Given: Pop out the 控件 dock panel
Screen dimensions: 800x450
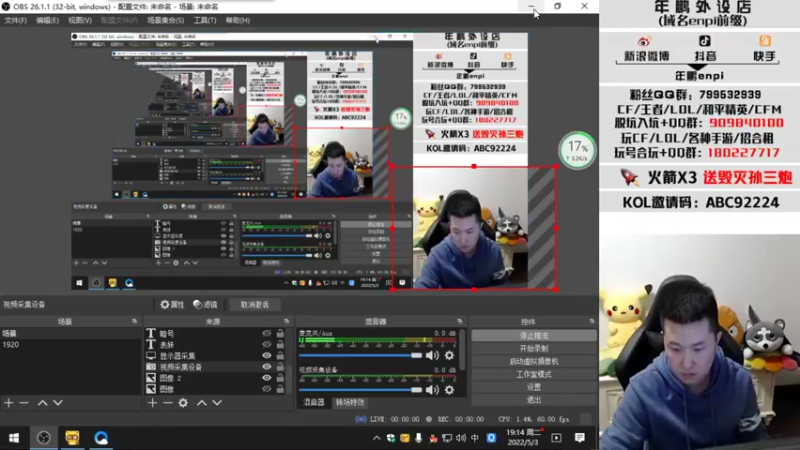Looking at the screenshot, I should click(x=592, y=321).
